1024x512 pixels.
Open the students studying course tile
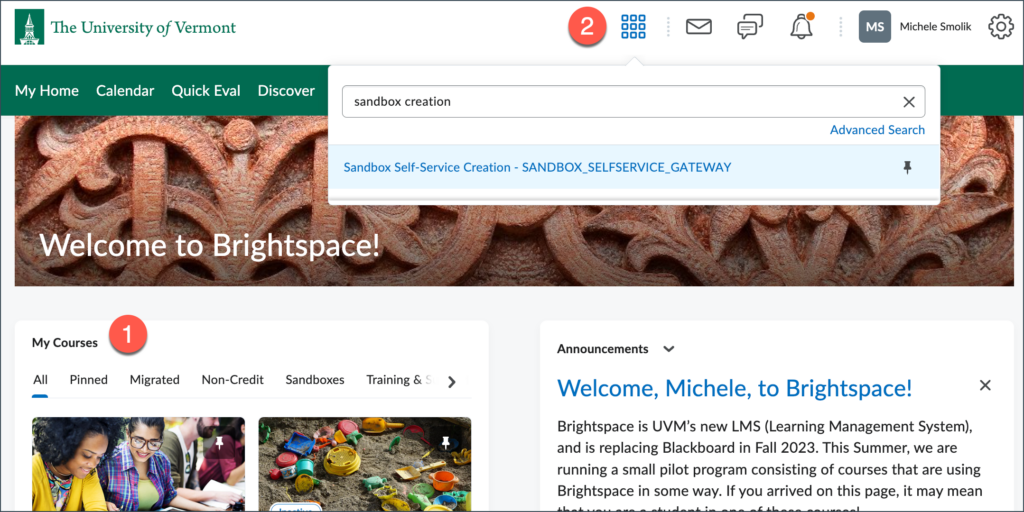tap(138, 464)
